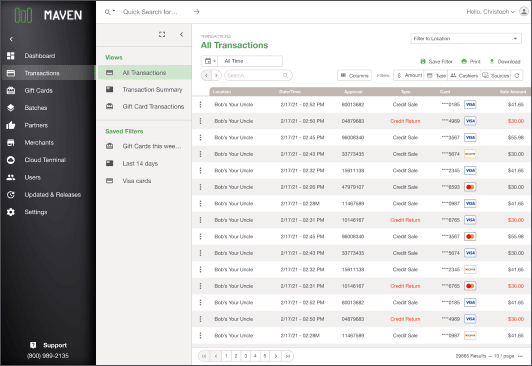Viewport: 532px width, 366px height.
Task: Click Visa icon on ***0185 first row
Action: point(470,104)
